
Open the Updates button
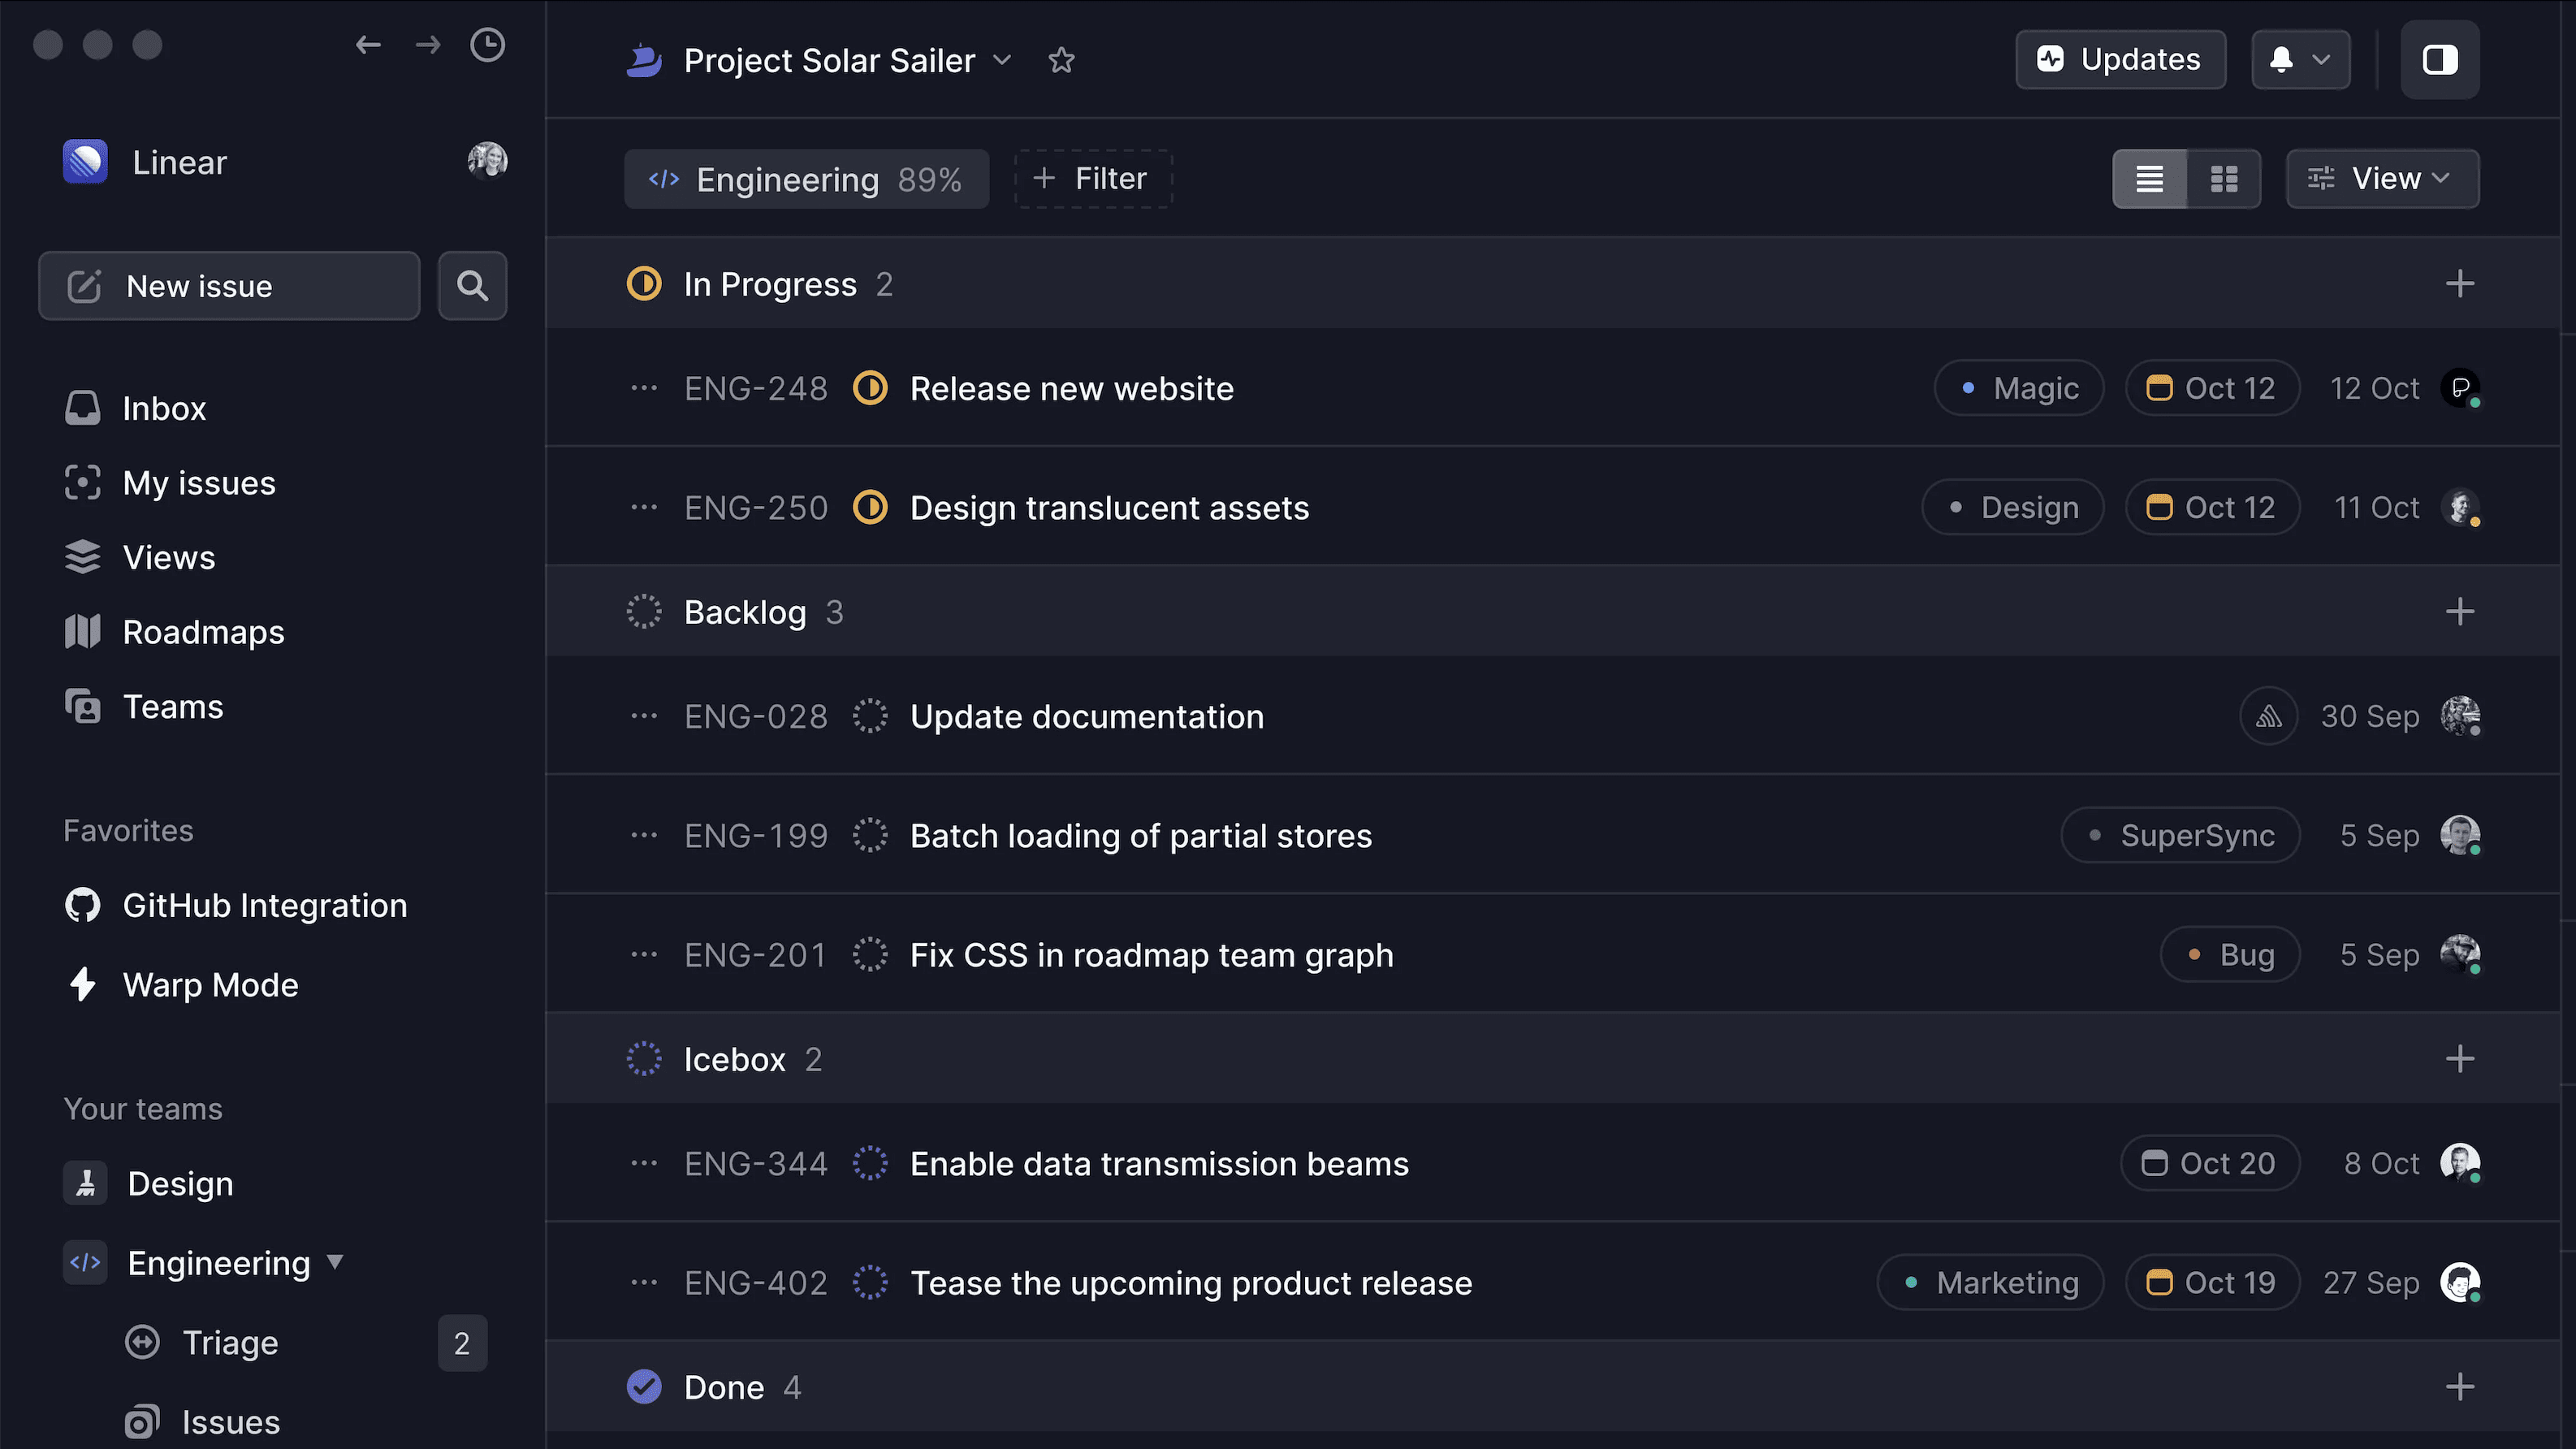point(2121,59)
